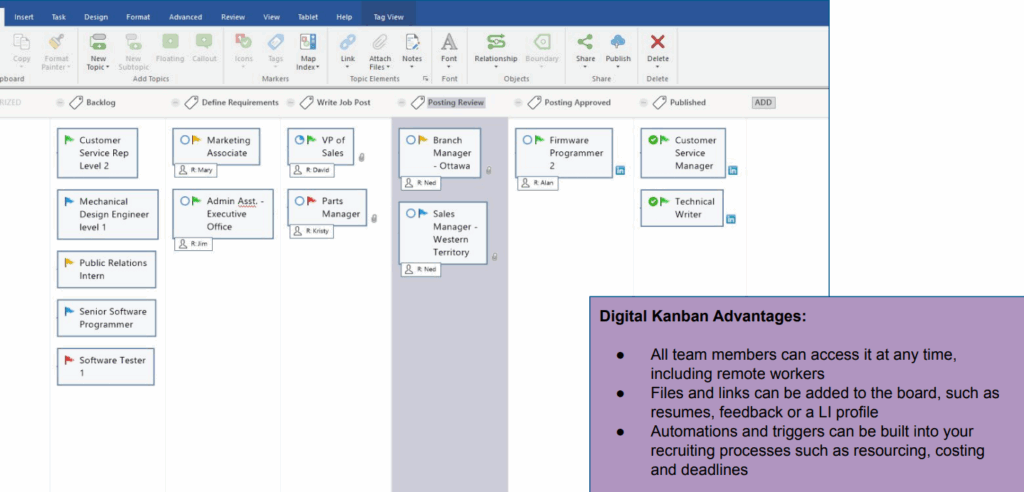Click the Publish cloud icon
This screenshot has height=492, width=1024.
tap(618, 42)
